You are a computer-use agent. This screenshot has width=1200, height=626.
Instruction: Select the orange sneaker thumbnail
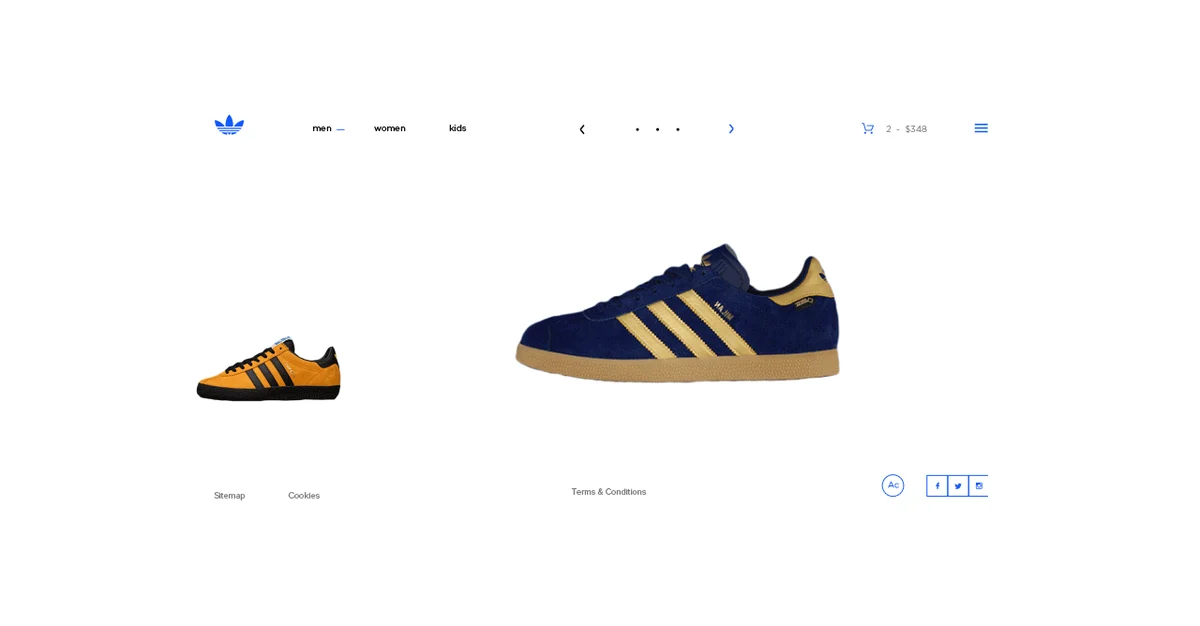click(x=269, y=370)
